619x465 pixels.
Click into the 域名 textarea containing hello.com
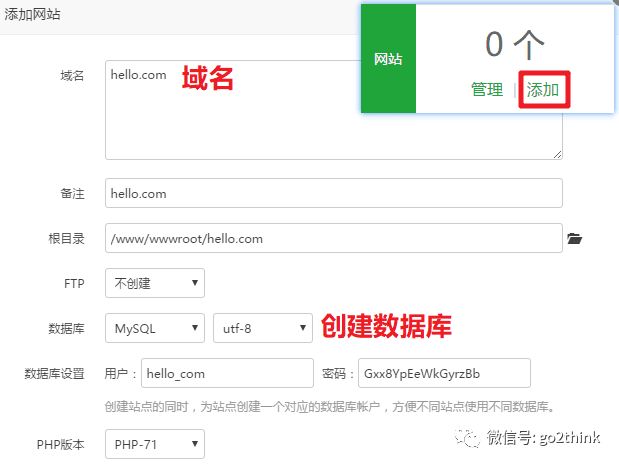(x=334, y=110)
